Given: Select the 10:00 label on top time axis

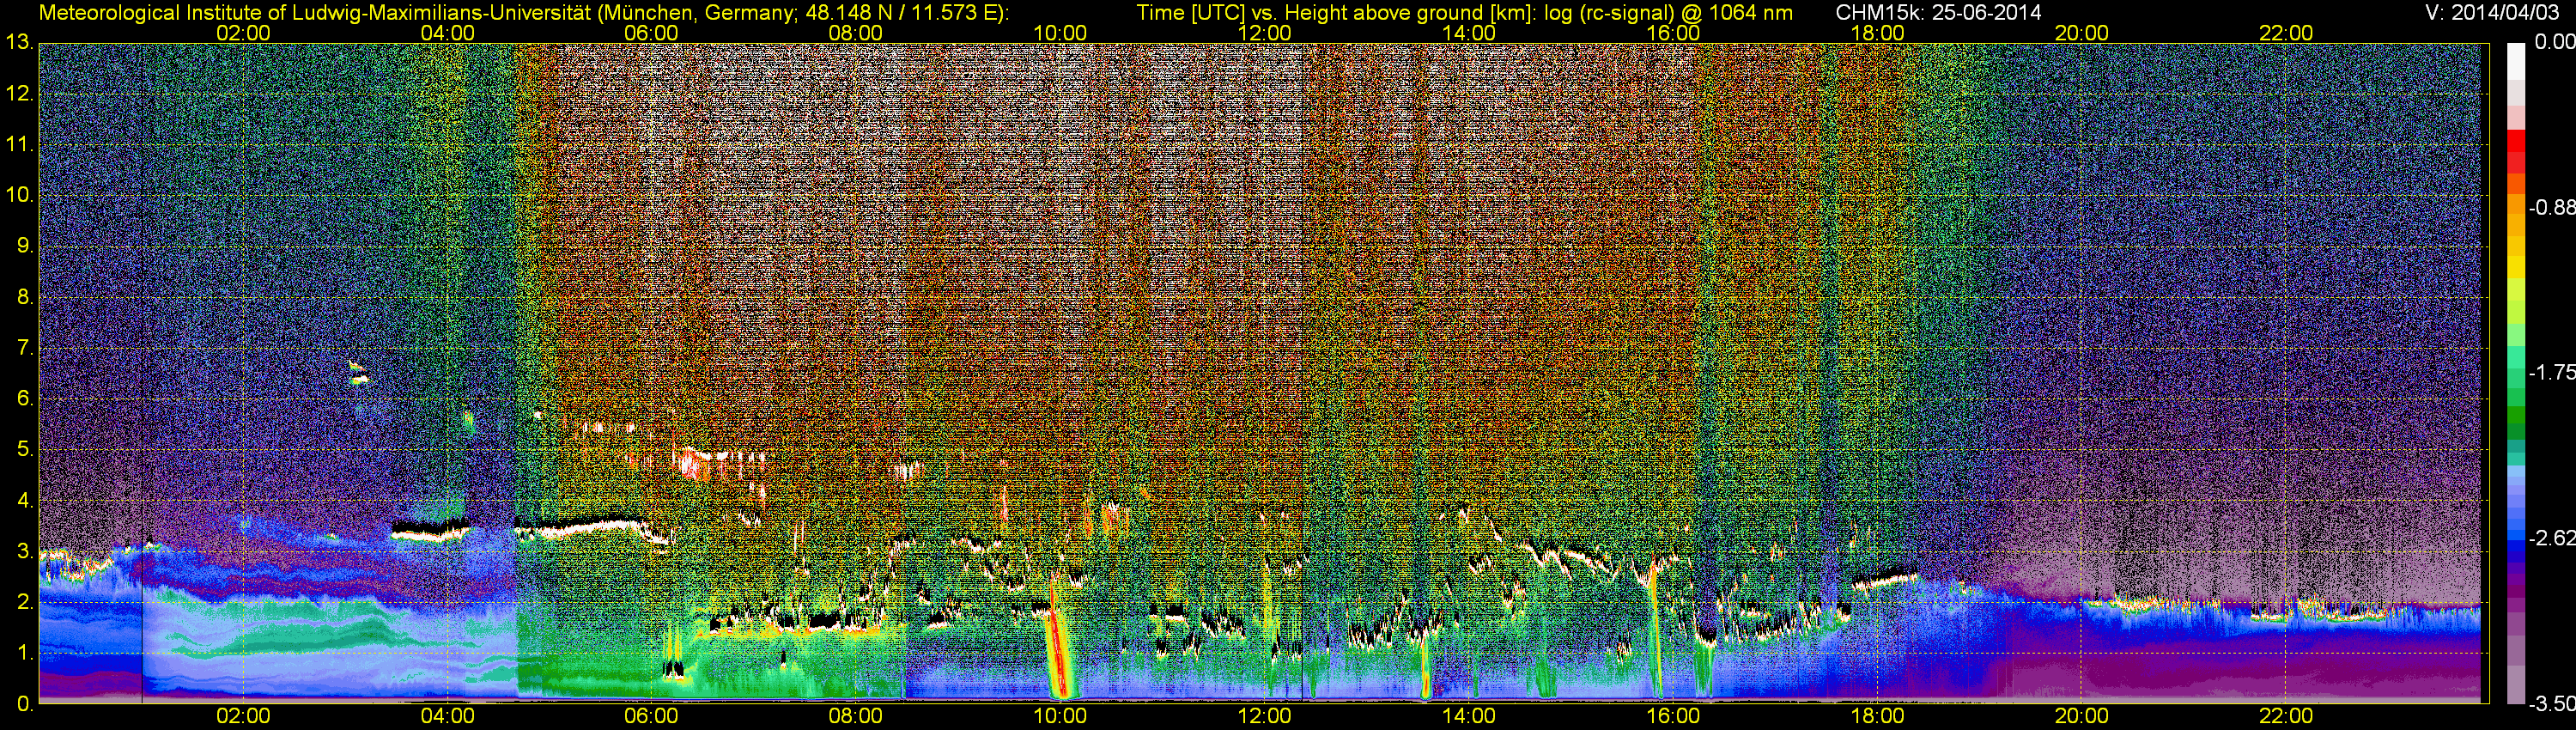Looking at the screenshot, I should coord(1060,33).
